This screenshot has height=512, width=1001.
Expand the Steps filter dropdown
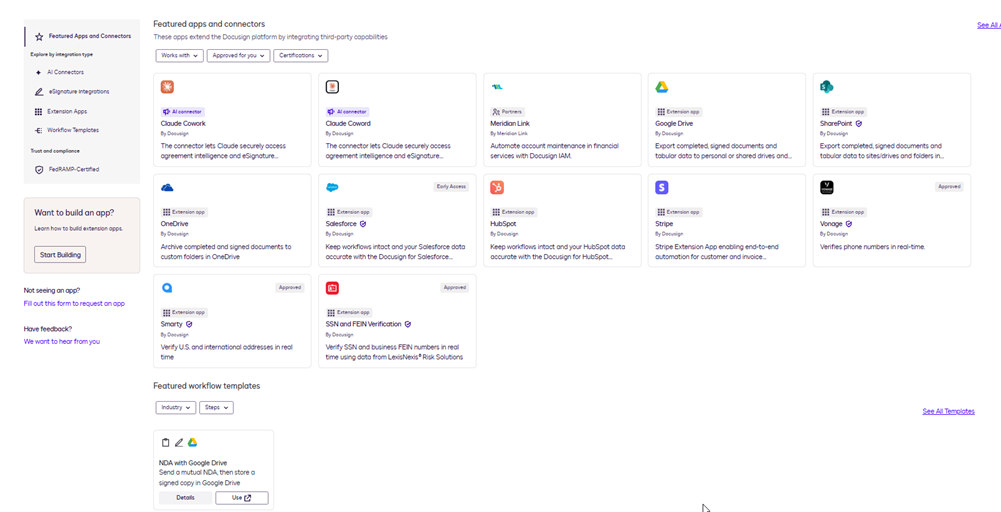pos(216,407)
